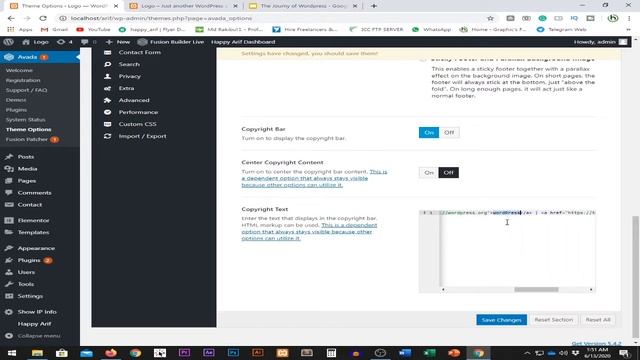Open the Performance options section
Screen dimensions: 640x360
[x=138, y=112]
